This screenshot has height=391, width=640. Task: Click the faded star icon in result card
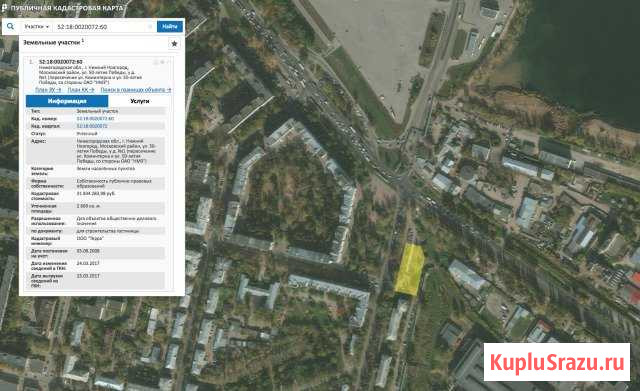pyautogui.click(x=162, y=62)
